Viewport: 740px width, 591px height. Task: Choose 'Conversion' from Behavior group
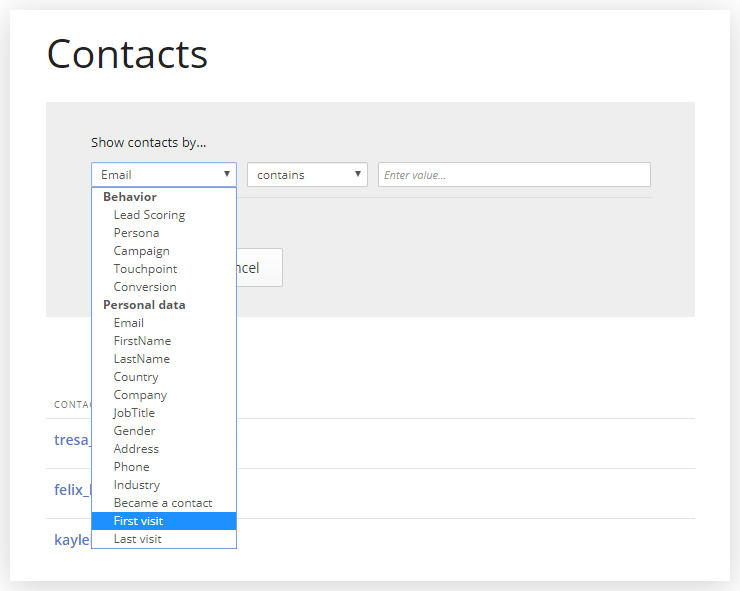[145, 287]
